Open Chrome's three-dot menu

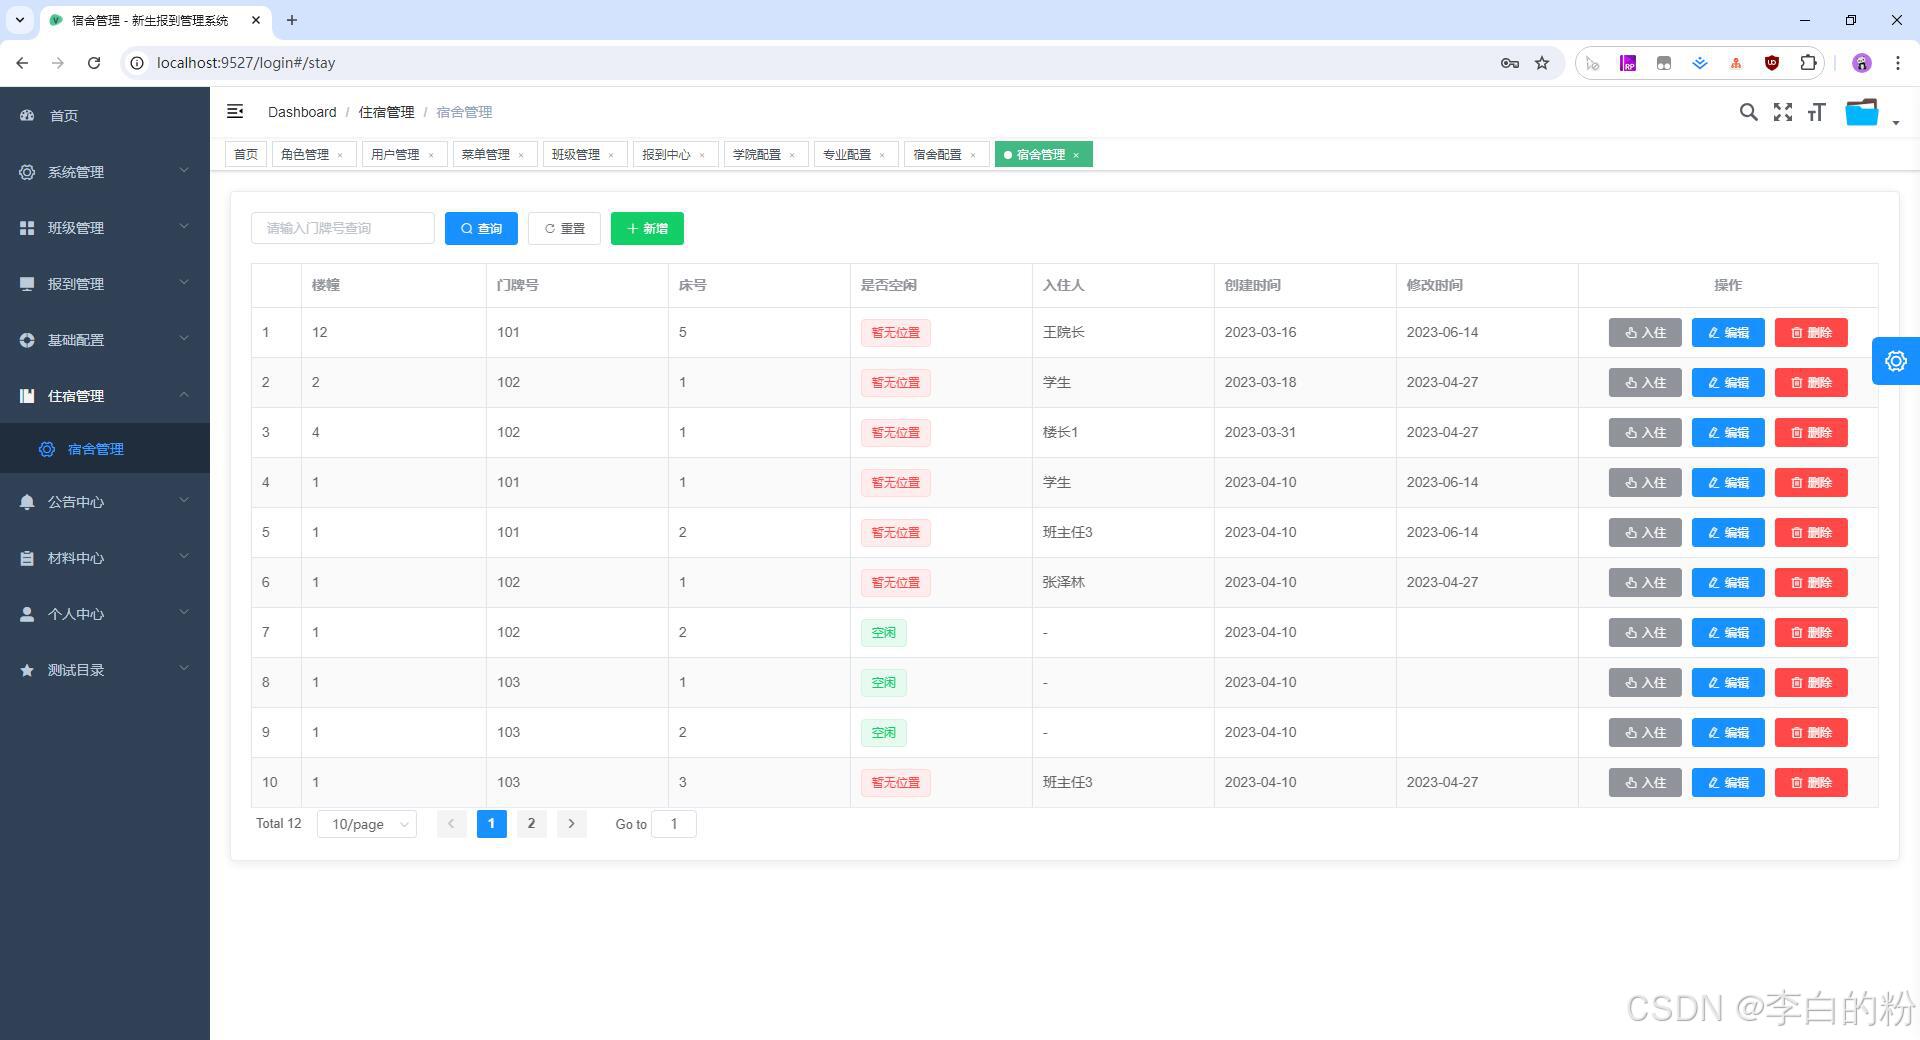pos(1898,63)
